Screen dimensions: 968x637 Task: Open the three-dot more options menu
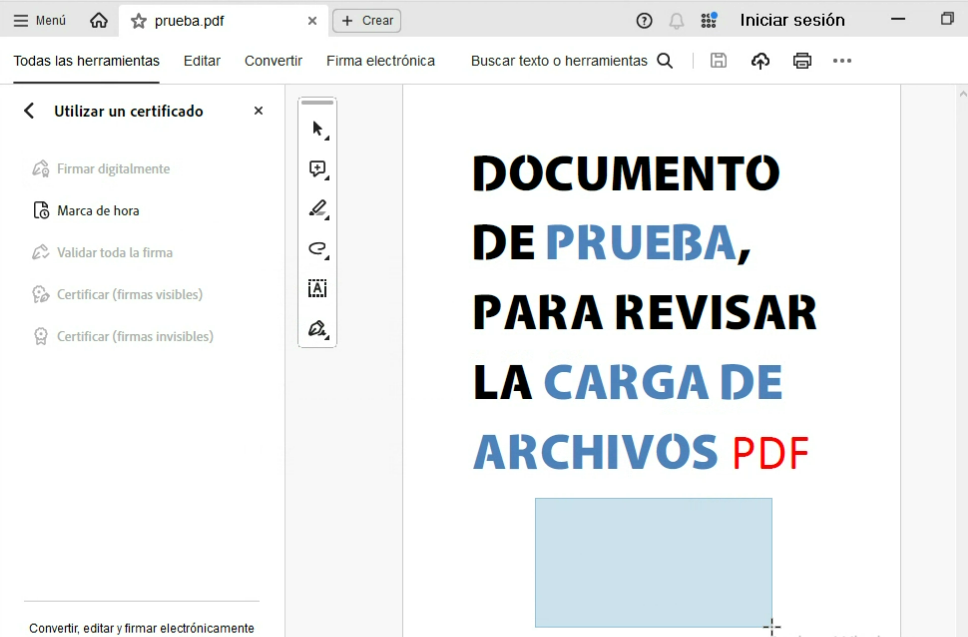842,61
